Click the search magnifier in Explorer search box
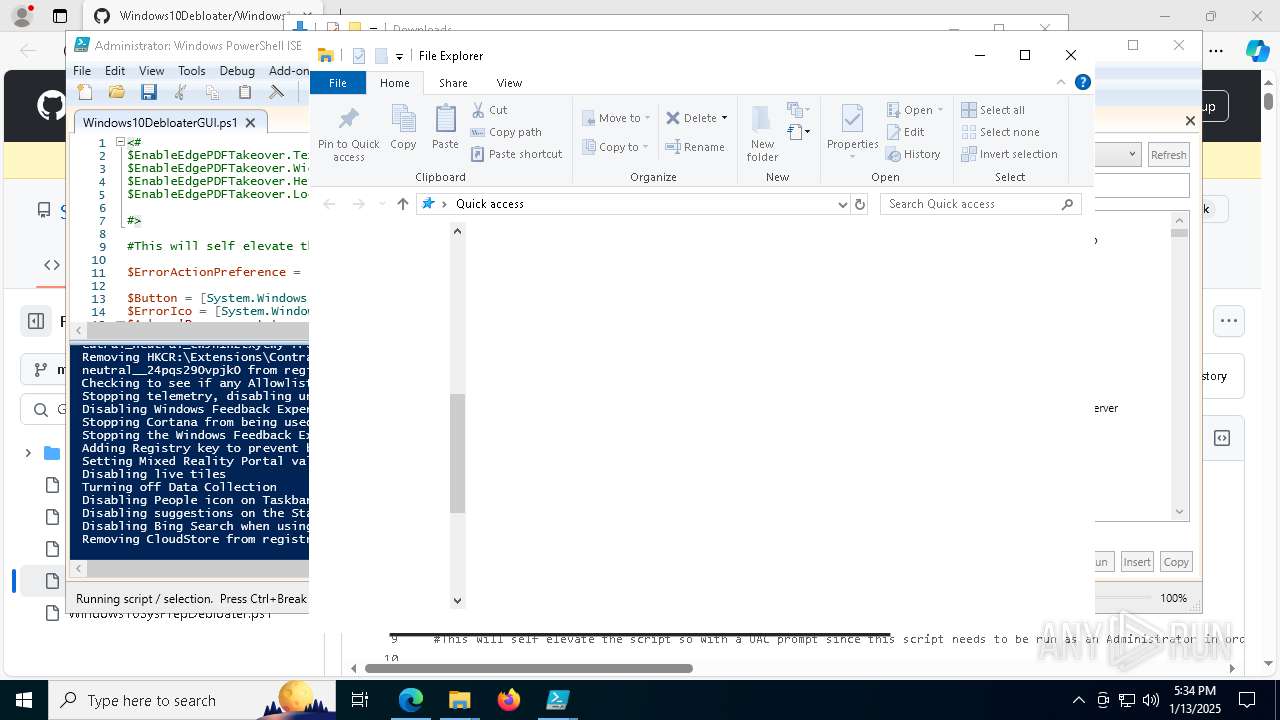1280x720 pixels. pyautogui.click(x=1067, y=204)
